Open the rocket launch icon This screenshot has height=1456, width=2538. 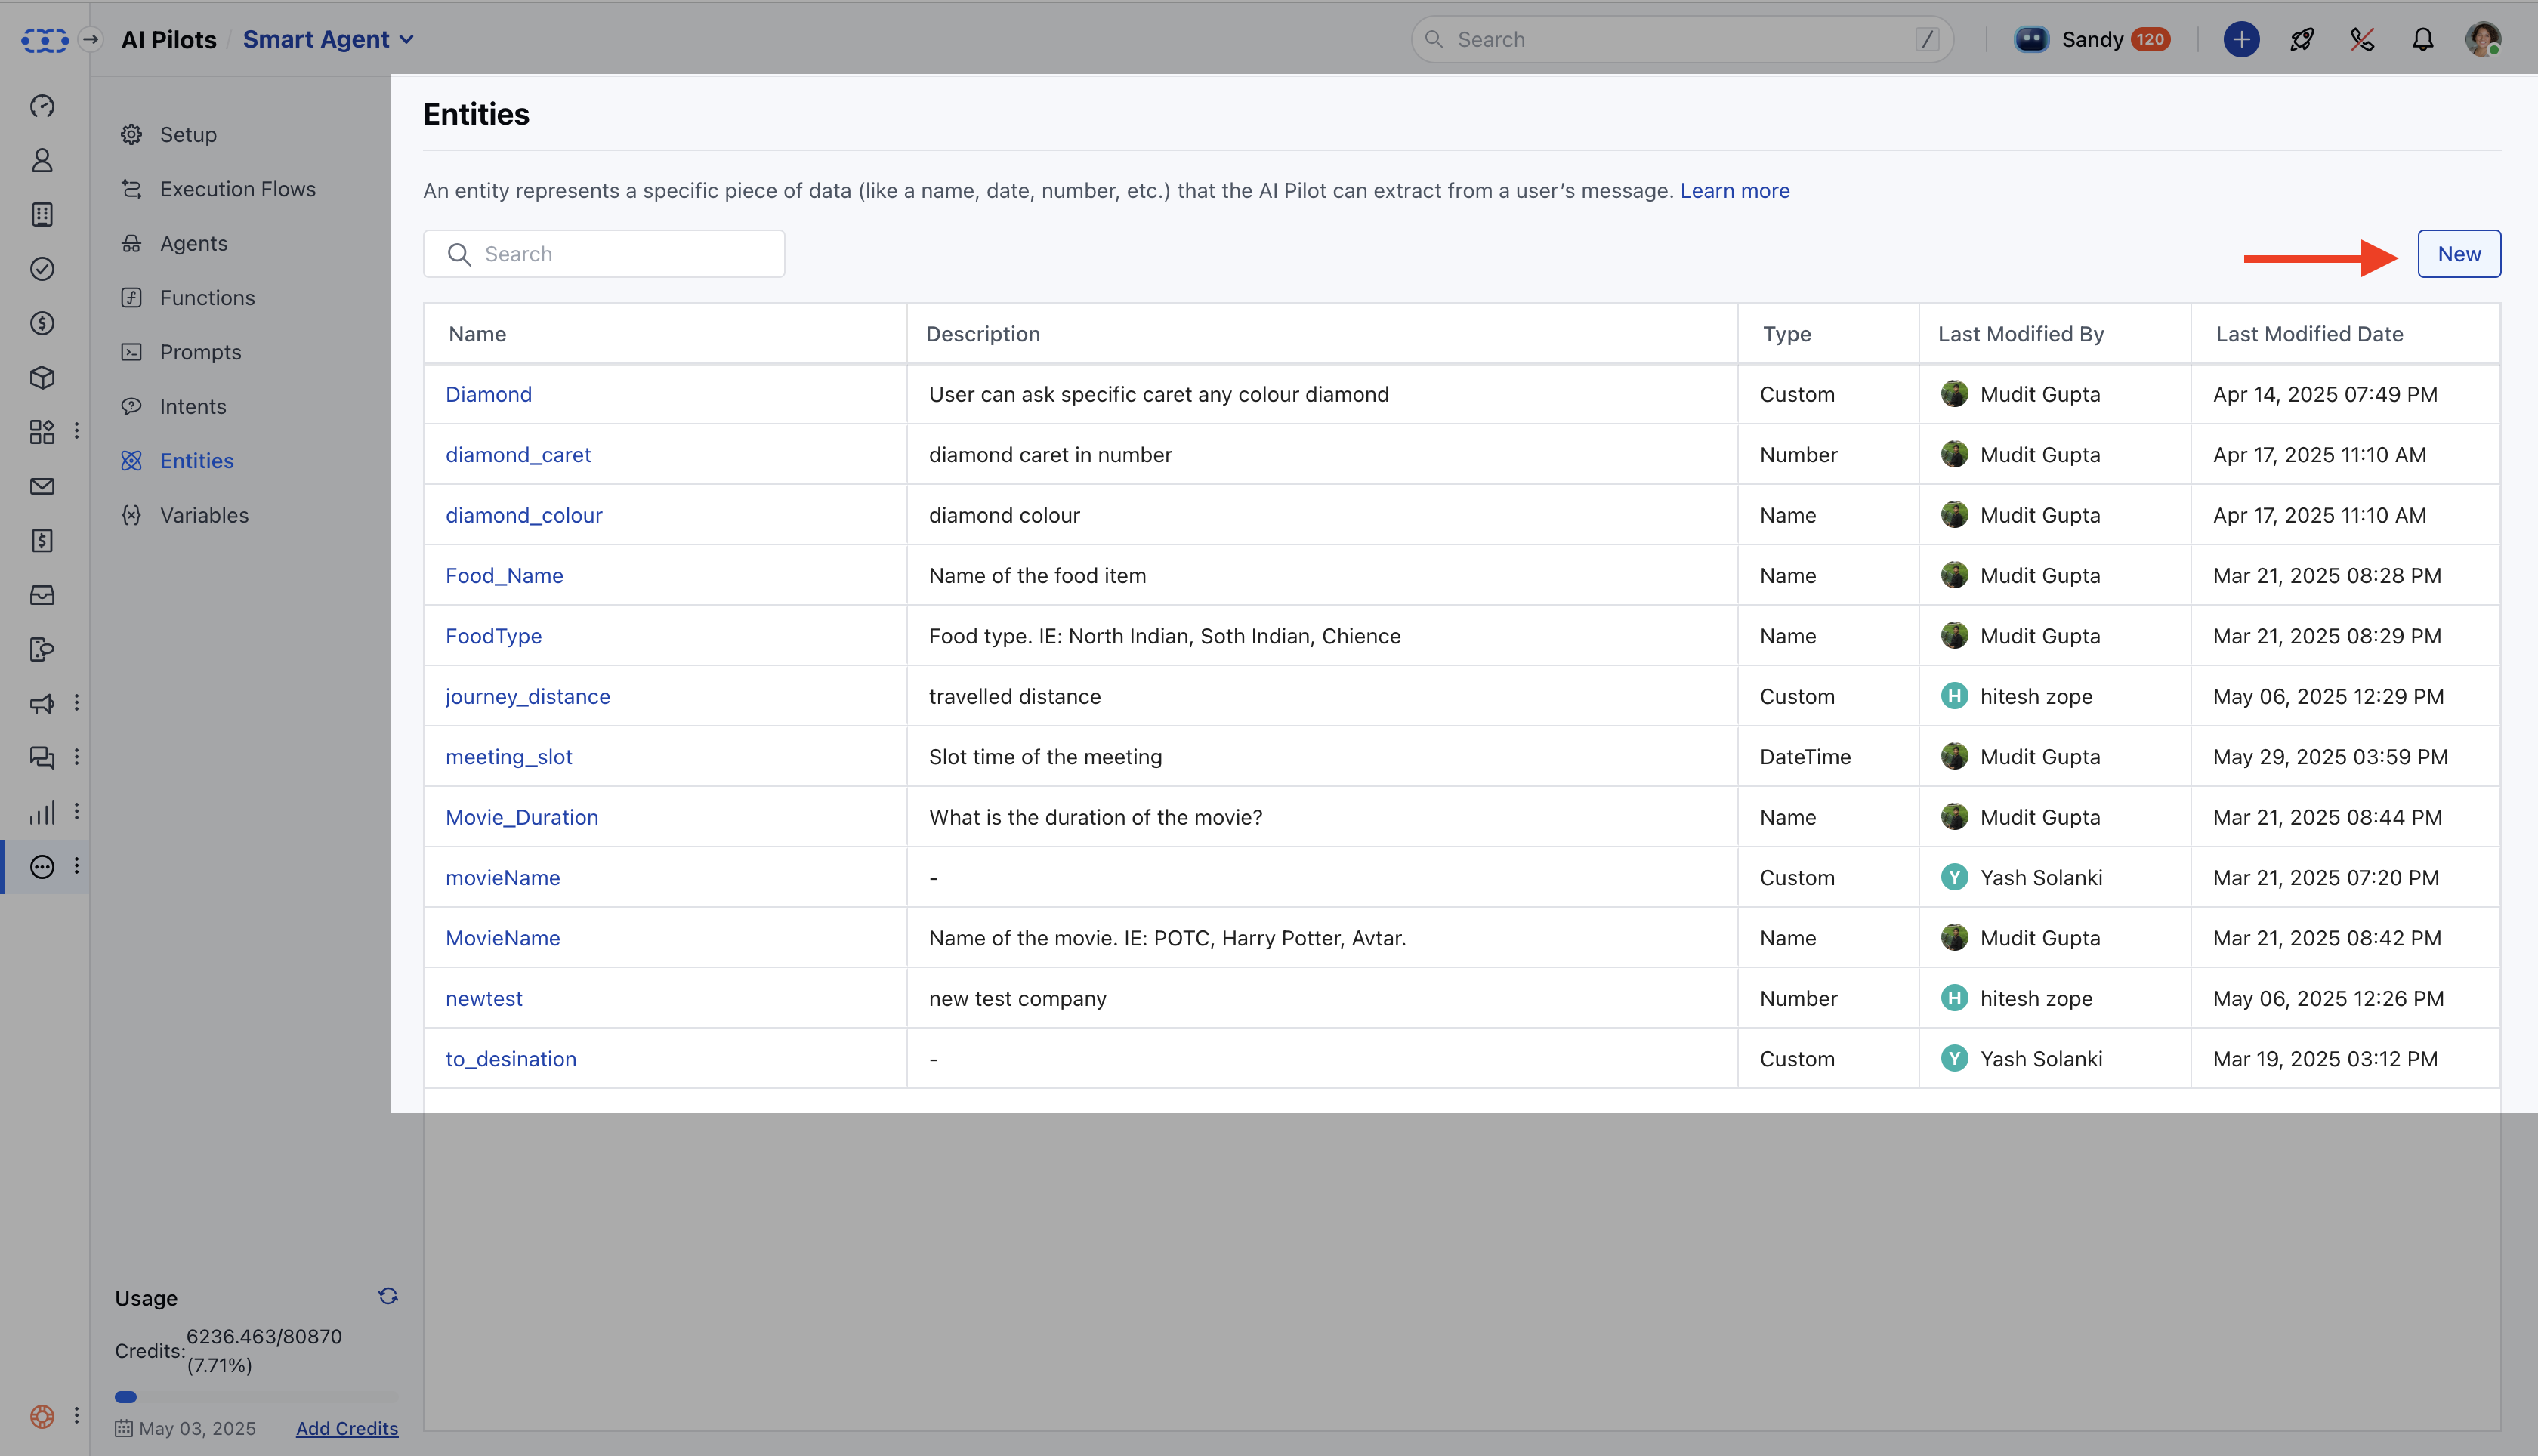click(x=2302, y=39)
